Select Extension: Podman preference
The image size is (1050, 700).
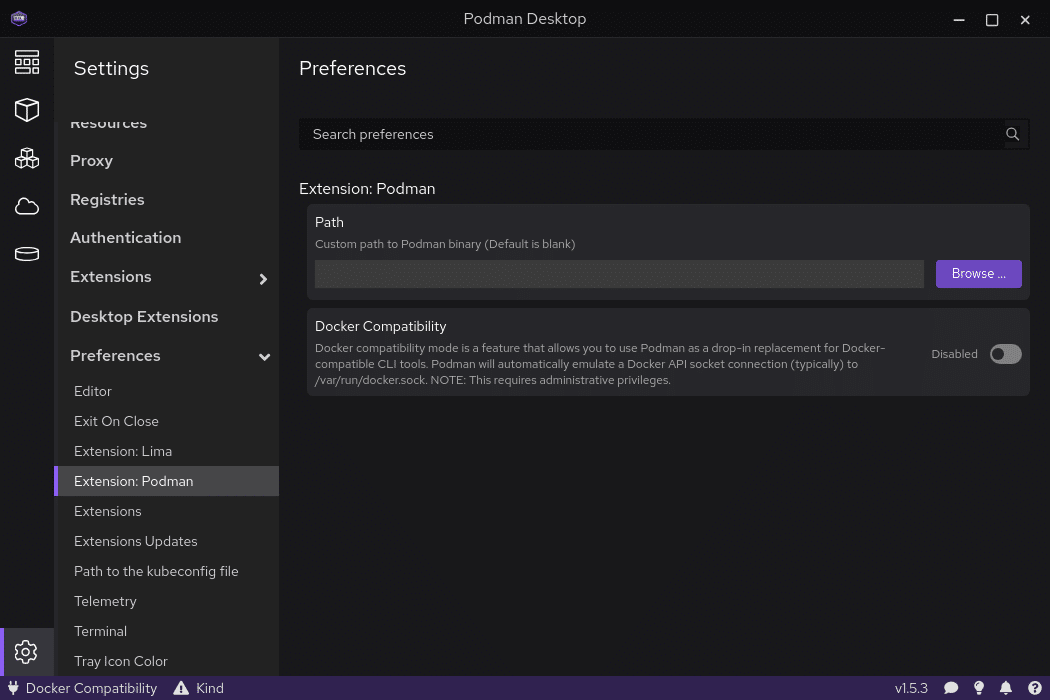[x=166, y=481]
